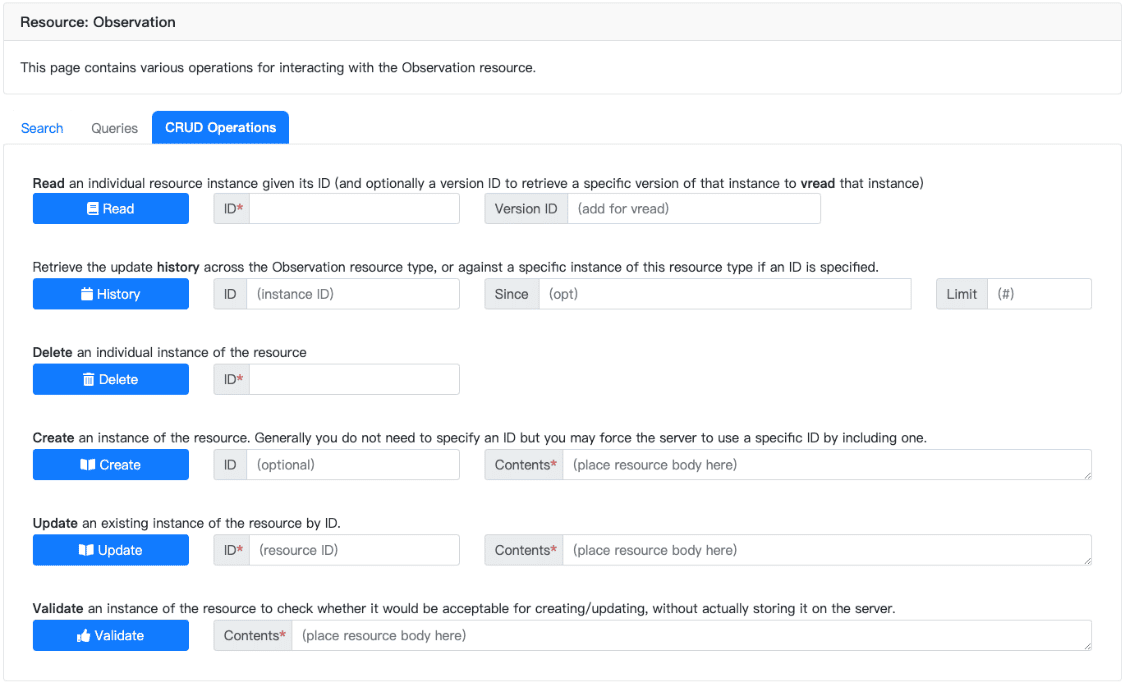
Task: Focus the Update resource ID field
Action: pyautogui.click(x=354, y=550)
